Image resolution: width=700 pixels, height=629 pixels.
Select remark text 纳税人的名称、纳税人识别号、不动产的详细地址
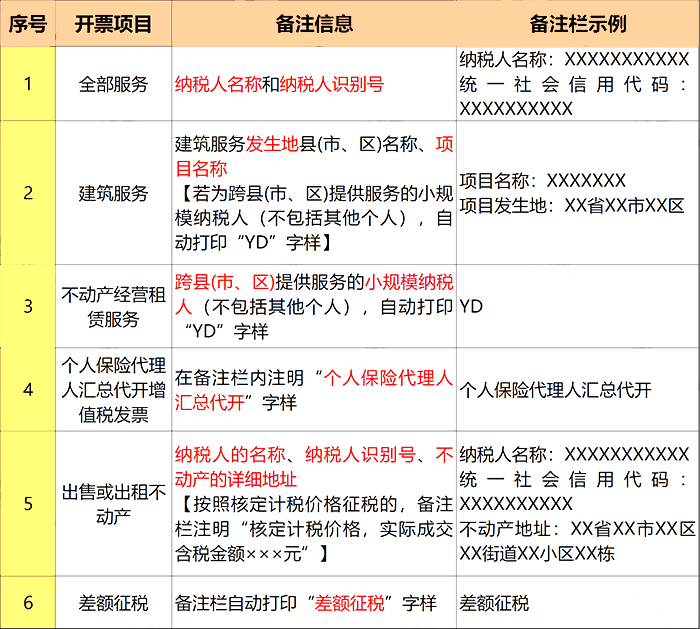pyautogui.click(x=314, y=467)
